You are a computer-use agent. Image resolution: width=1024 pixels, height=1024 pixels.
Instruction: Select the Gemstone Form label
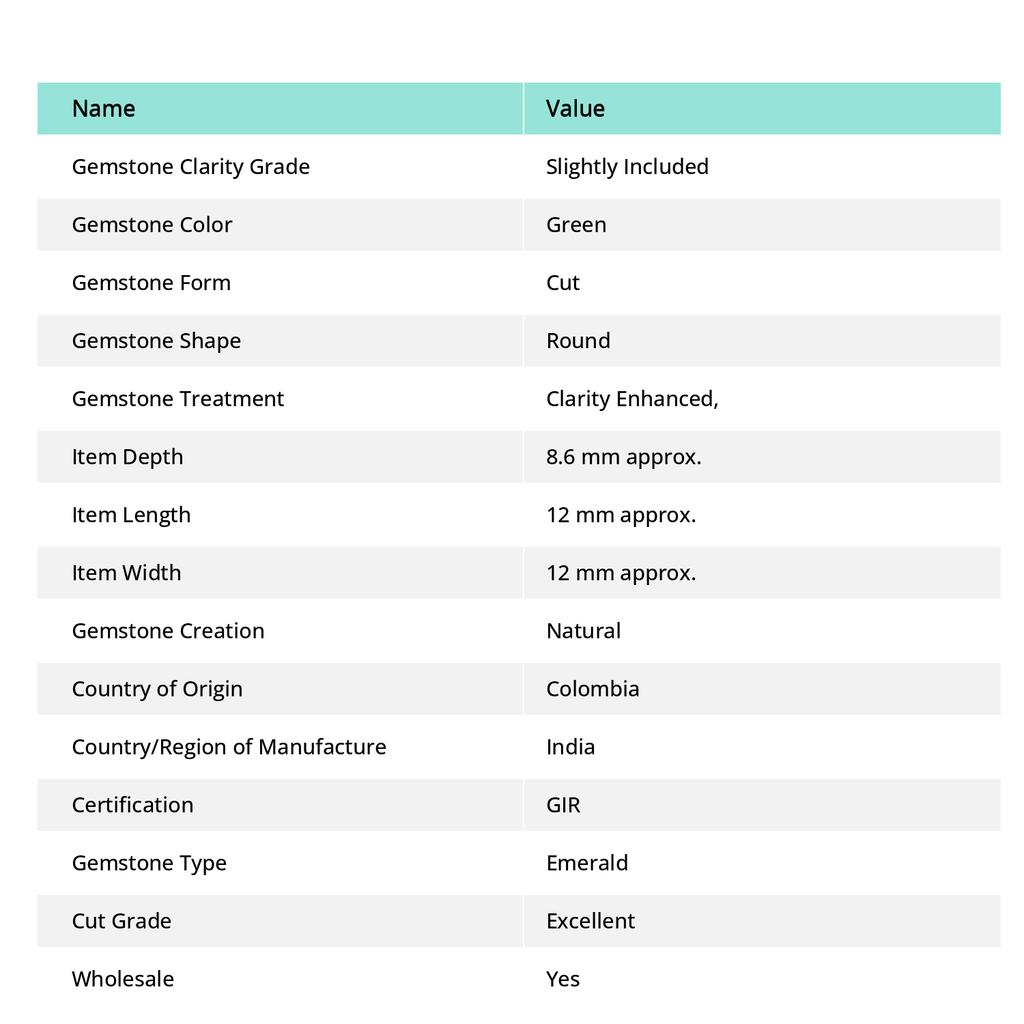pyautogui.click(x=151, y=282)
